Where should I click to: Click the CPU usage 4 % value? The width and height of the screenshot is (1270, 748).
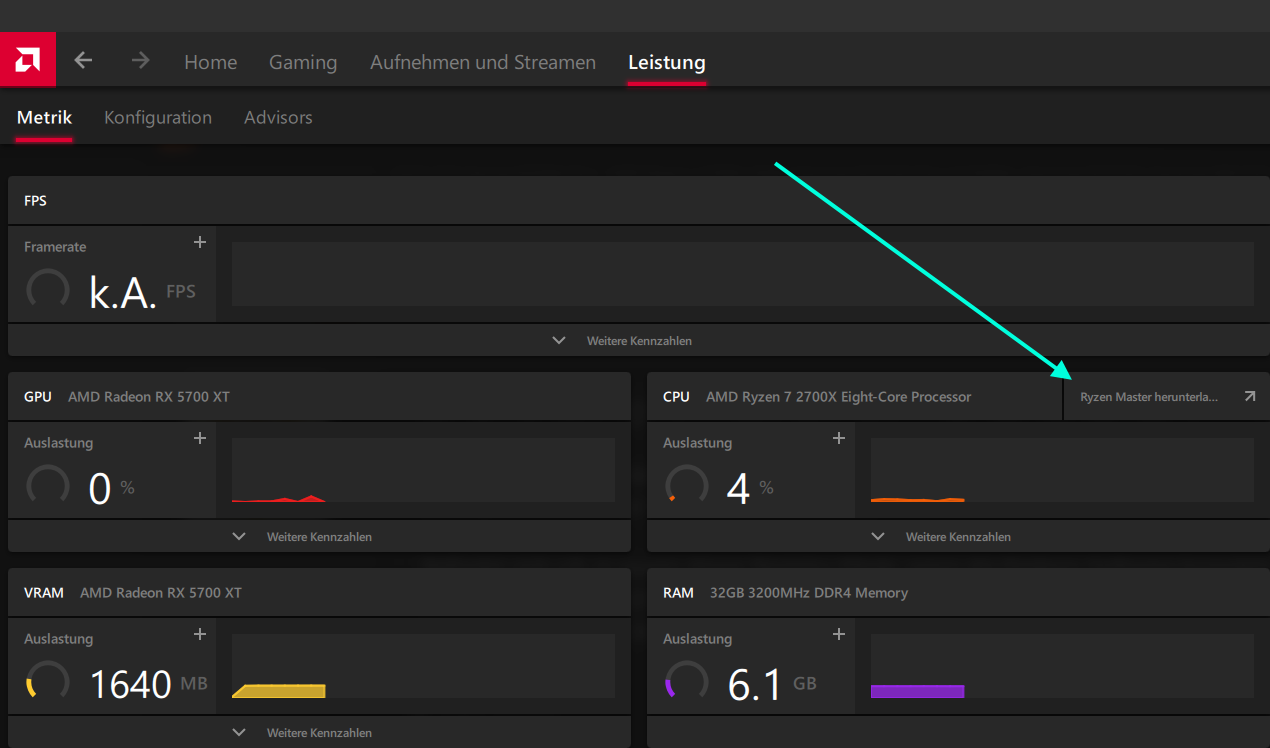(750, 489)
